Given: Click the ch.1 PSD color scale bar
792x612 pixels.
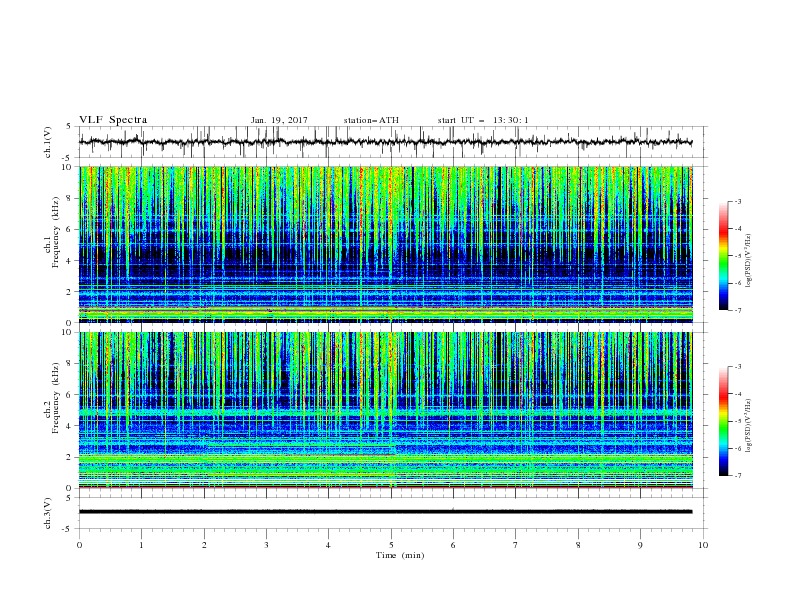Looking at the screenshot, I should (x=723, y=256).
